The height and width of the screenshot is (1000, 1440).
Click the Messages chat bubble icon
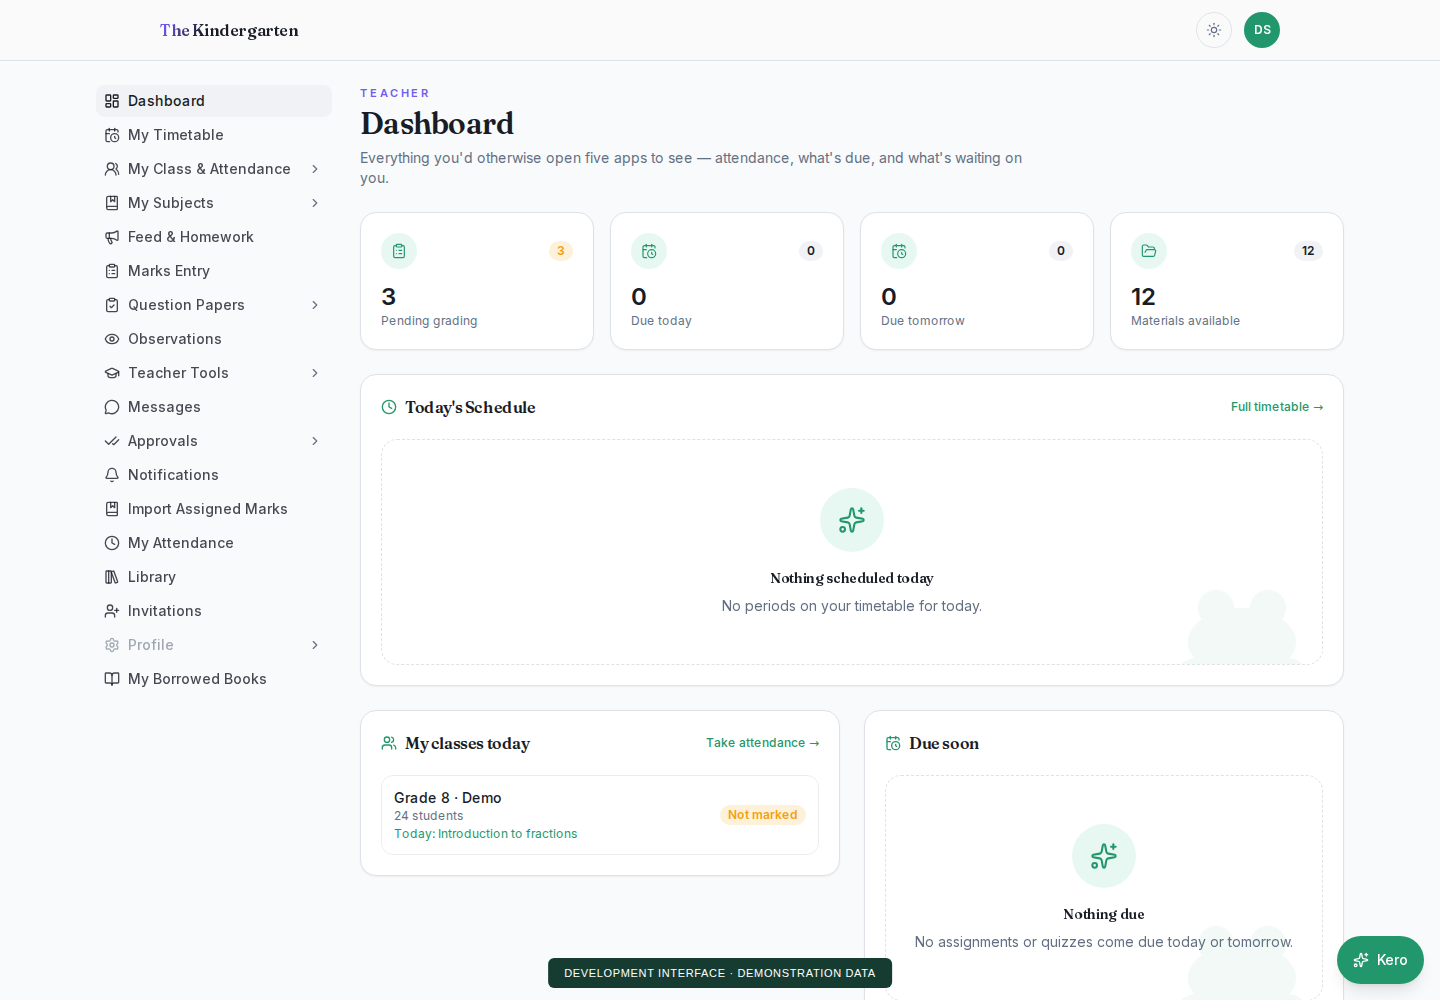pos(112,407)
